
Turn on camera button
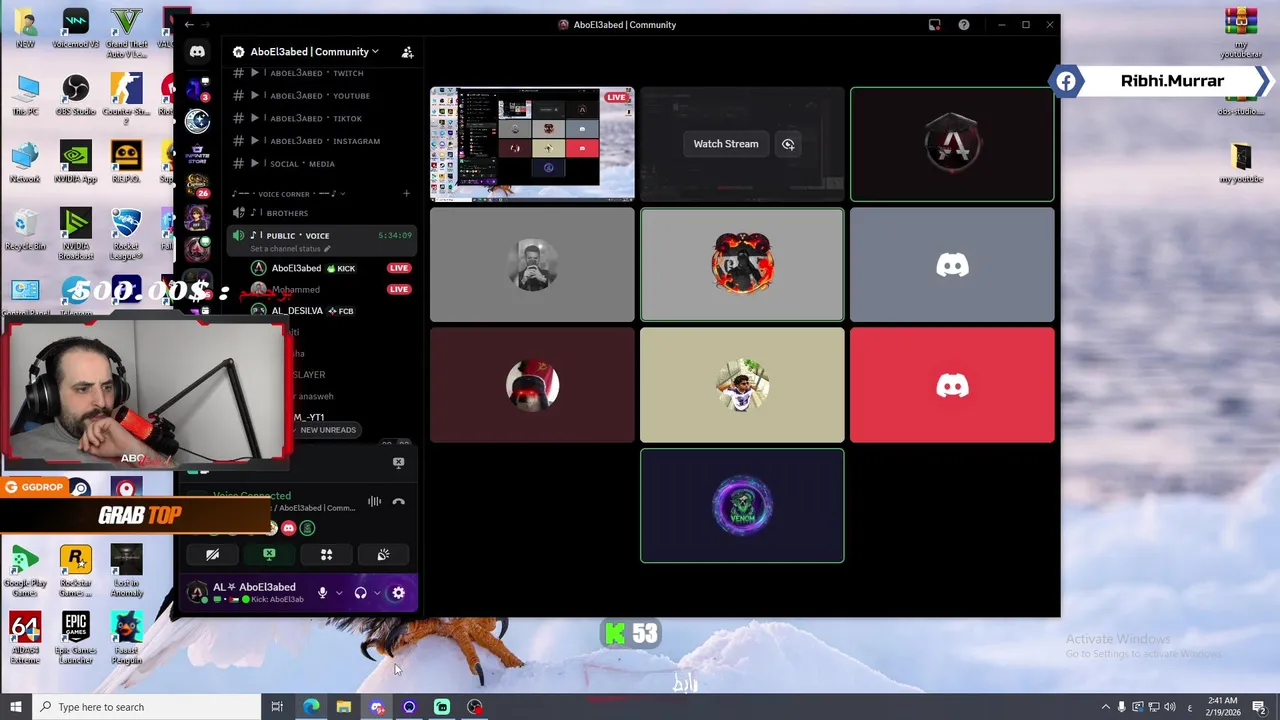click(212, 555)
